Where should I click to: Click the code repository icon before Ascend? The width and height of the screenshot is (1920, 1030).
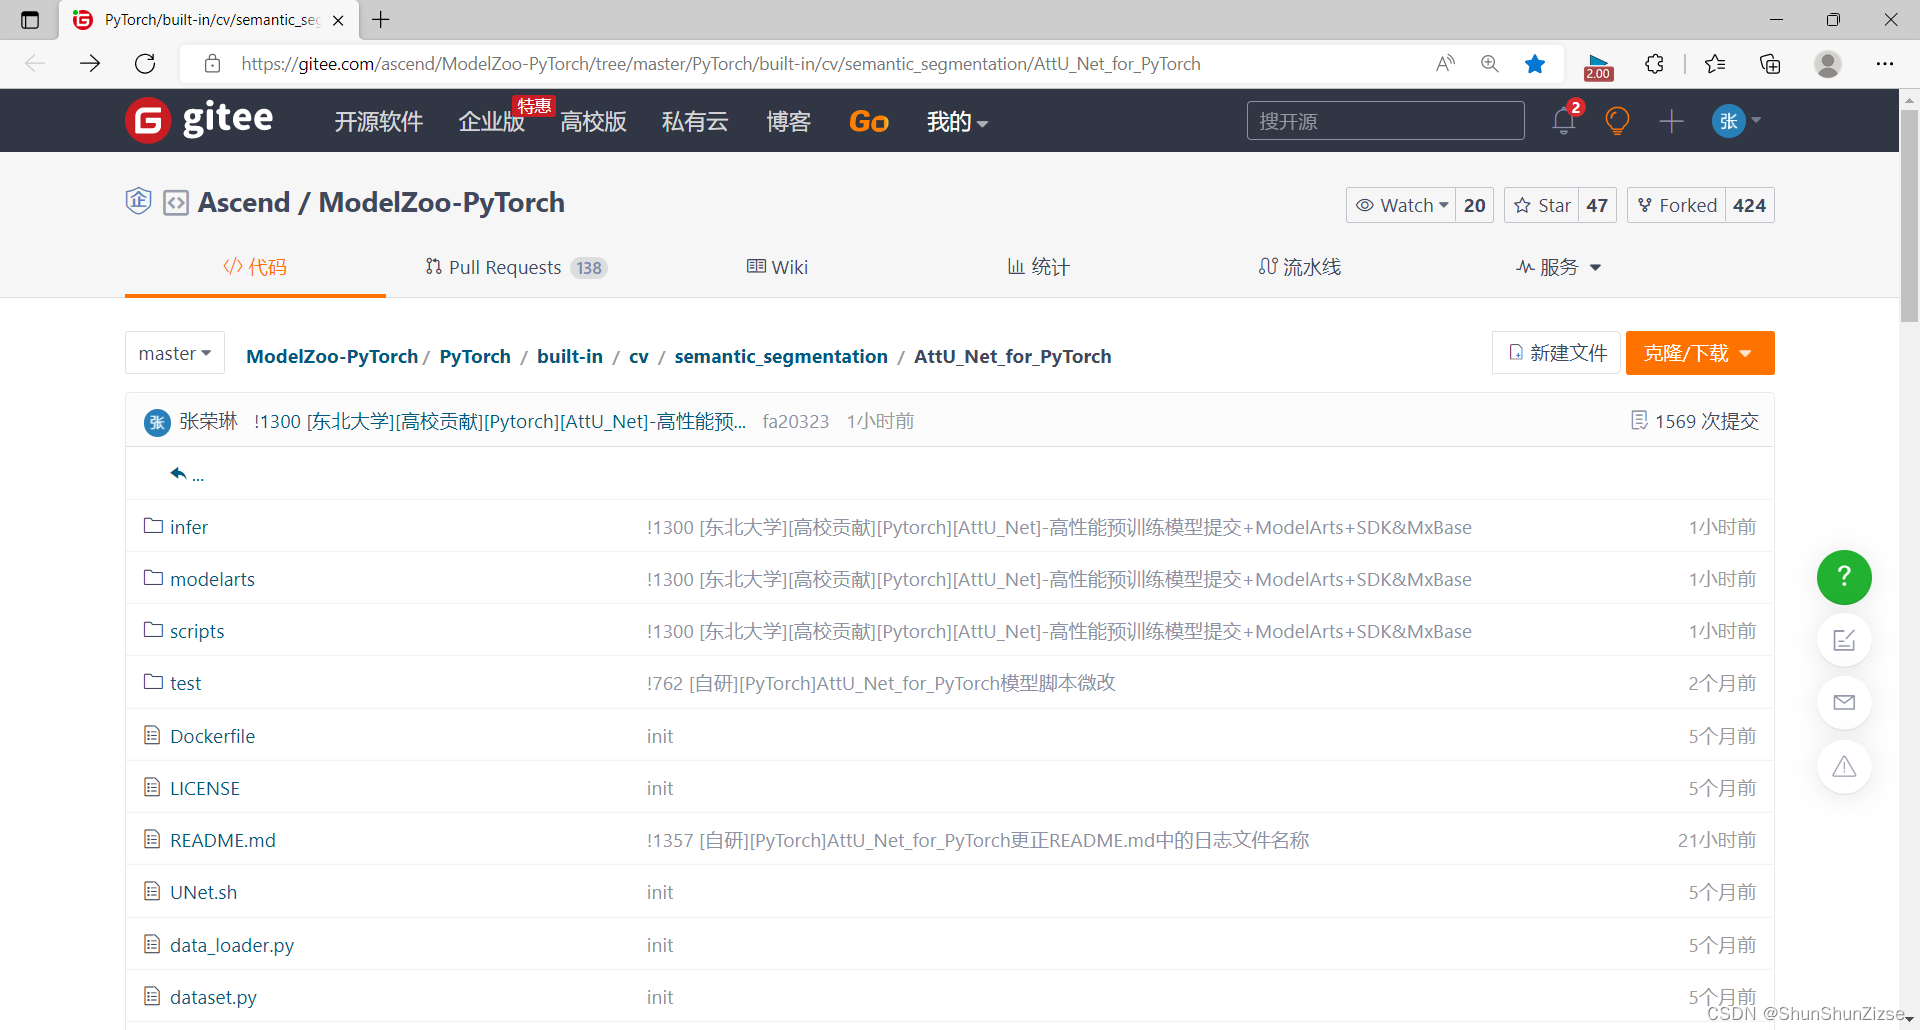[176, 203]
